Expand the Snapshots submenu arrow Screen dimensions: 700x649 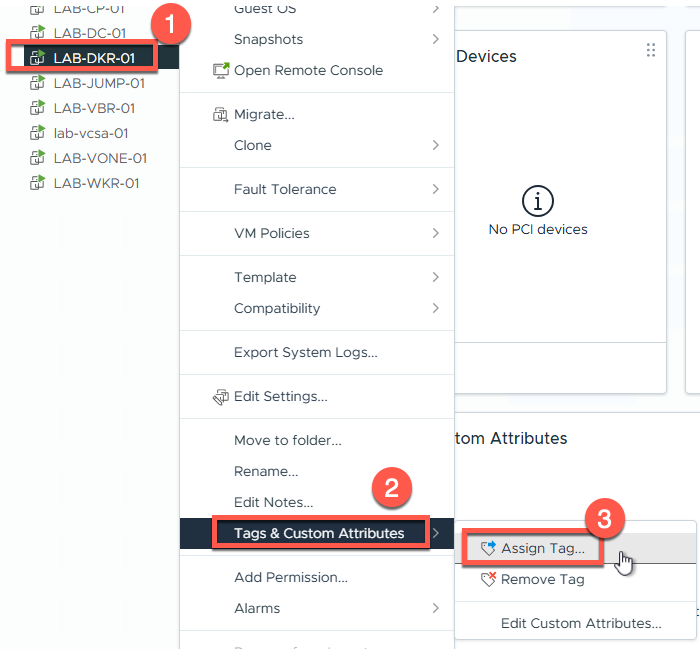(436, 40)
